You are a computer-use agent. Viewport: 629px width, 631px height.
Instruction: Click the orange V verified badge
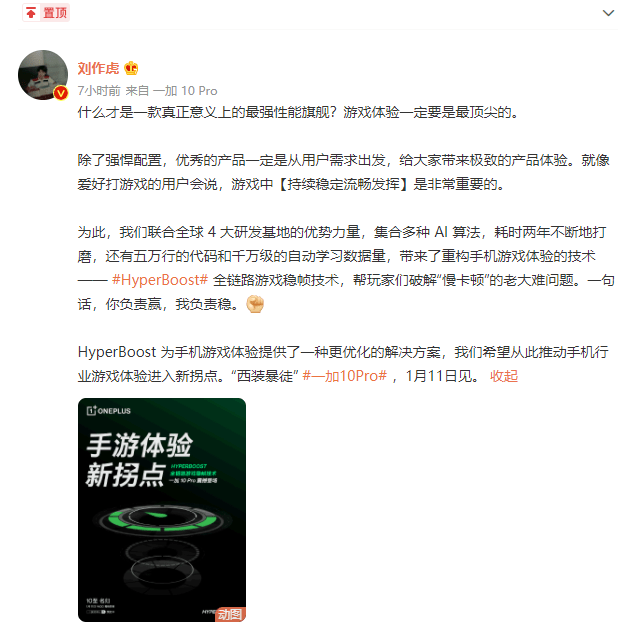point(61,93)
